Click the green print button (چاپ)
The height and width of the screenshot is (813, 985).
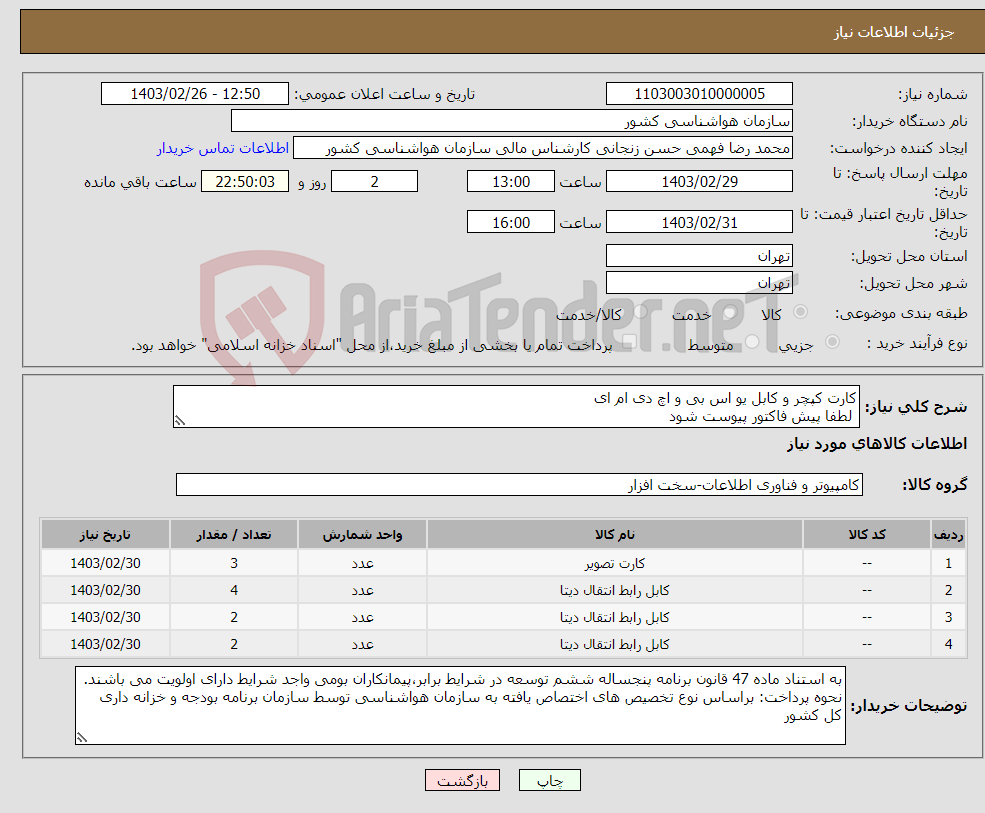[550, 780]
